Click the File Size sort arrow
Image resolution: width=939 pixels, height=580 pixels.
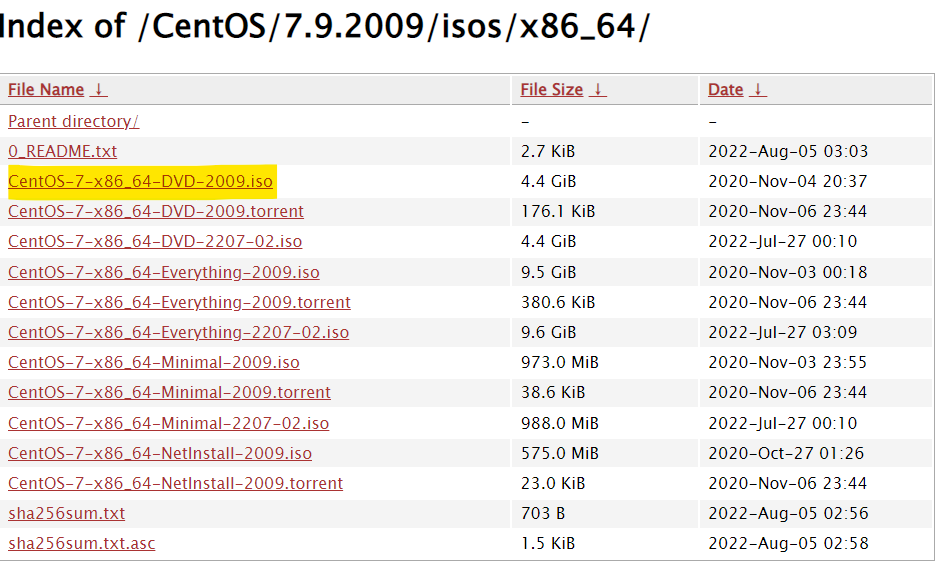[598, 90]
